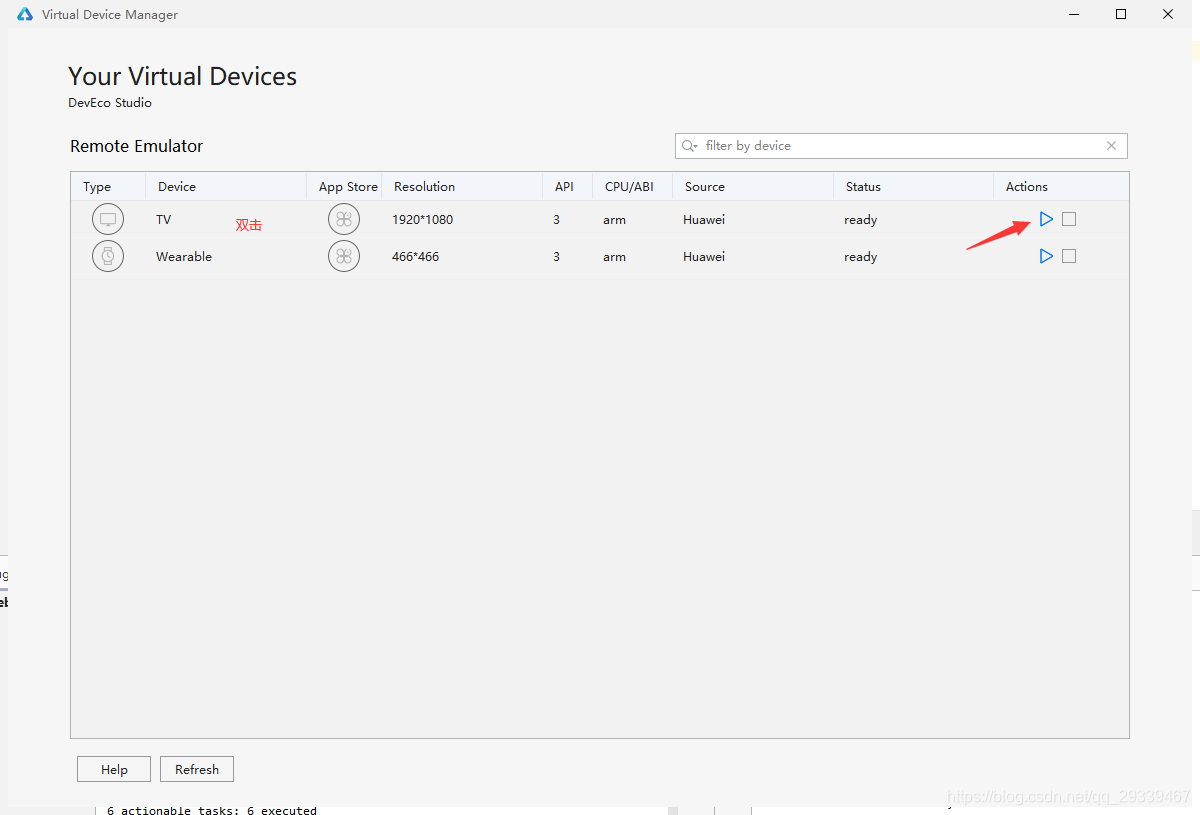This screenshot has width=1200, height=815.
Task: Start the Wearable emulator with play icon
Action: 1046,256
